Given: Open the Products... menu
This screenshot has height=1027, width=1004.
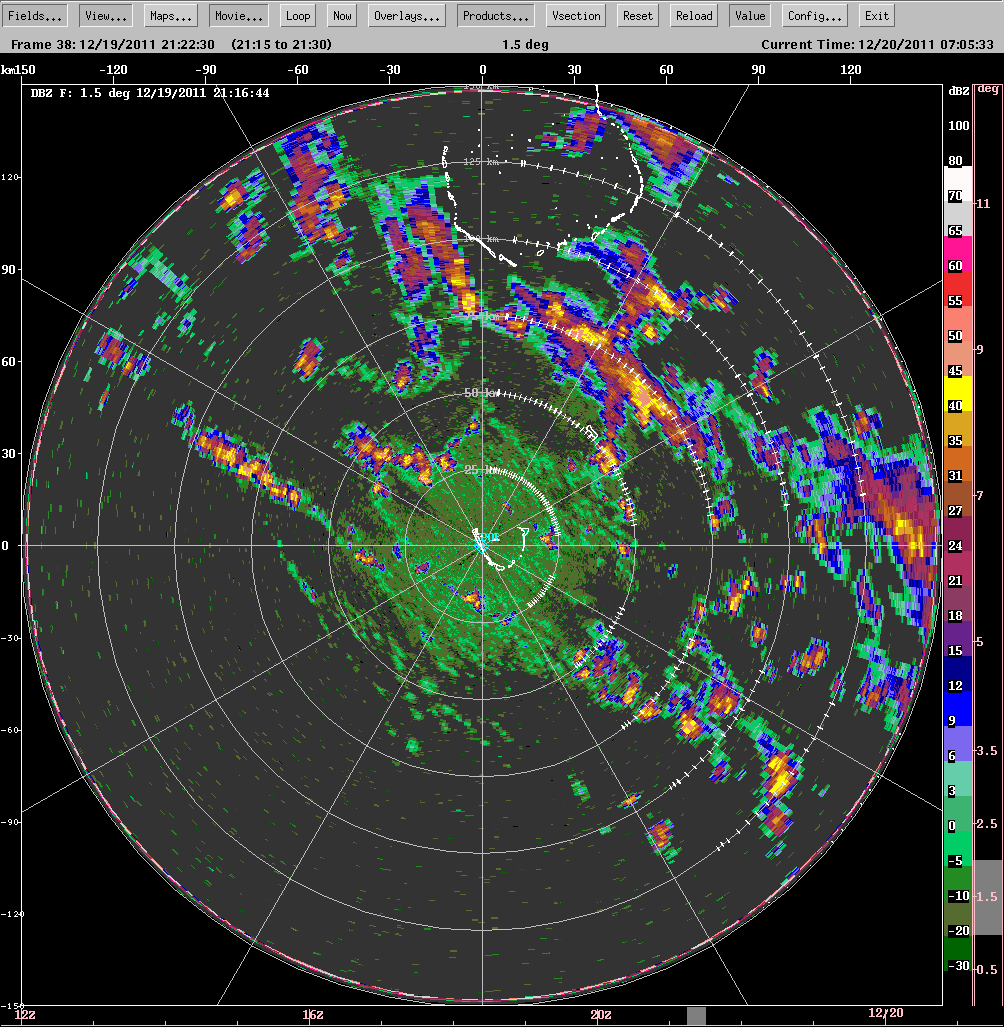Looking at the screenshot, I should [x=495, y=16].
